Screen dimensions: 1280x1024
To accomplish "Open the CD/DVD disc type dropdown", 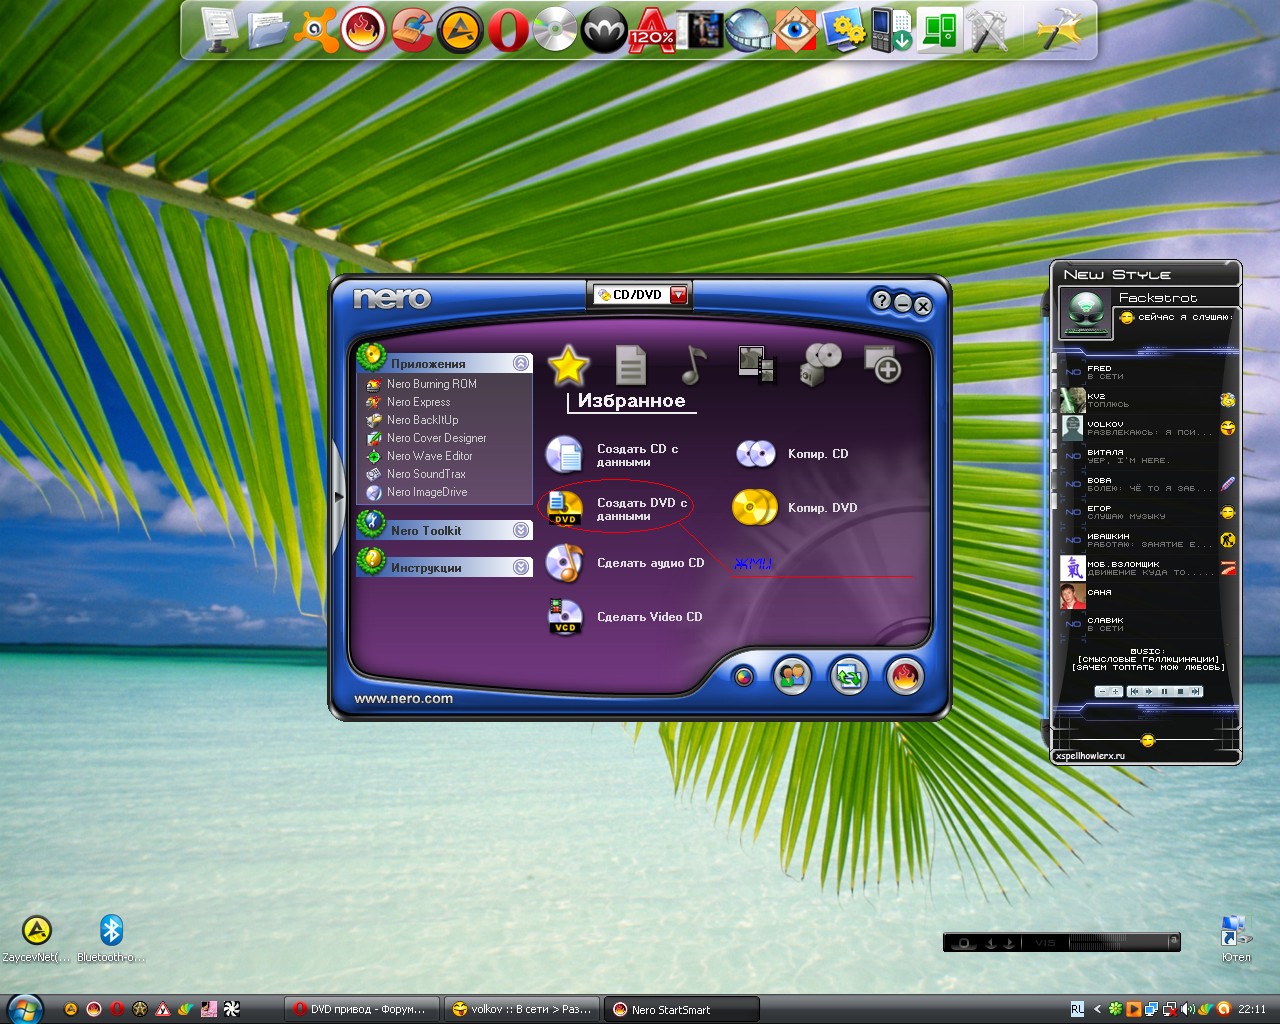I will (x=679, y=295).
